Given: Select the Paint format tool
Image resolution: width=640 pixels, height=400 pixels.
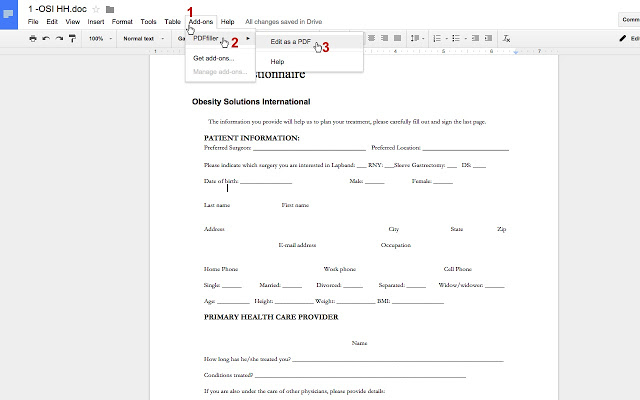Looking at the screenshot, I should (x=72, y=38).
